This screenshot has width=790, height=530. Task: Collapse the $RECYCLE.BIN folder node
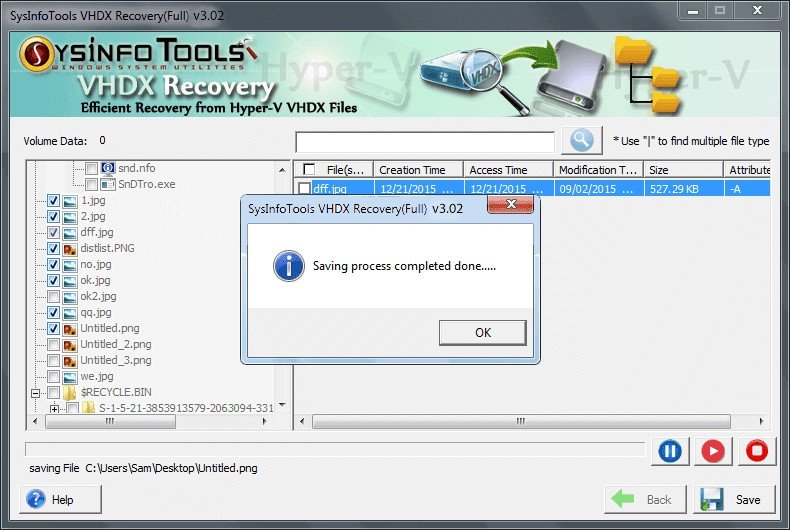(35, 393)
